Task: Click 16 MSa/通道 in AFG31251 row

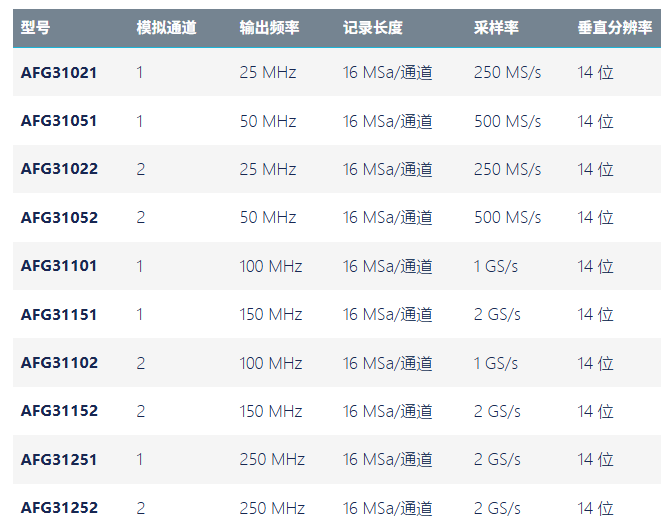Action: (387, 459)
